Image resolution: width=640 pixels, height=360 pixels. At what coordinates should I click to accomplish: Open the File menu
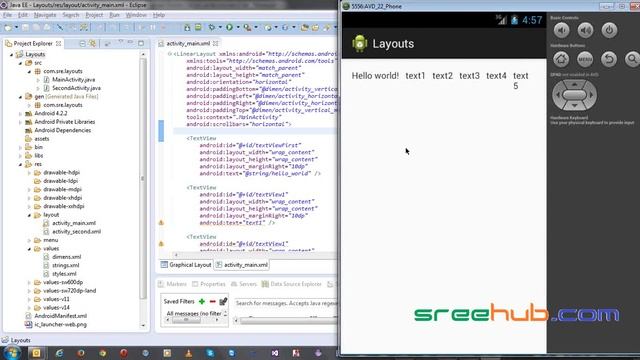pos(7,15)
